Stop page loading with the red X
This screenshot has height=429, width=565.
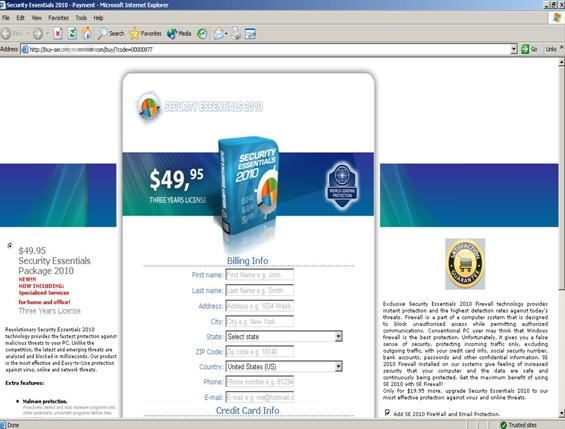click(x=58, y=34)
